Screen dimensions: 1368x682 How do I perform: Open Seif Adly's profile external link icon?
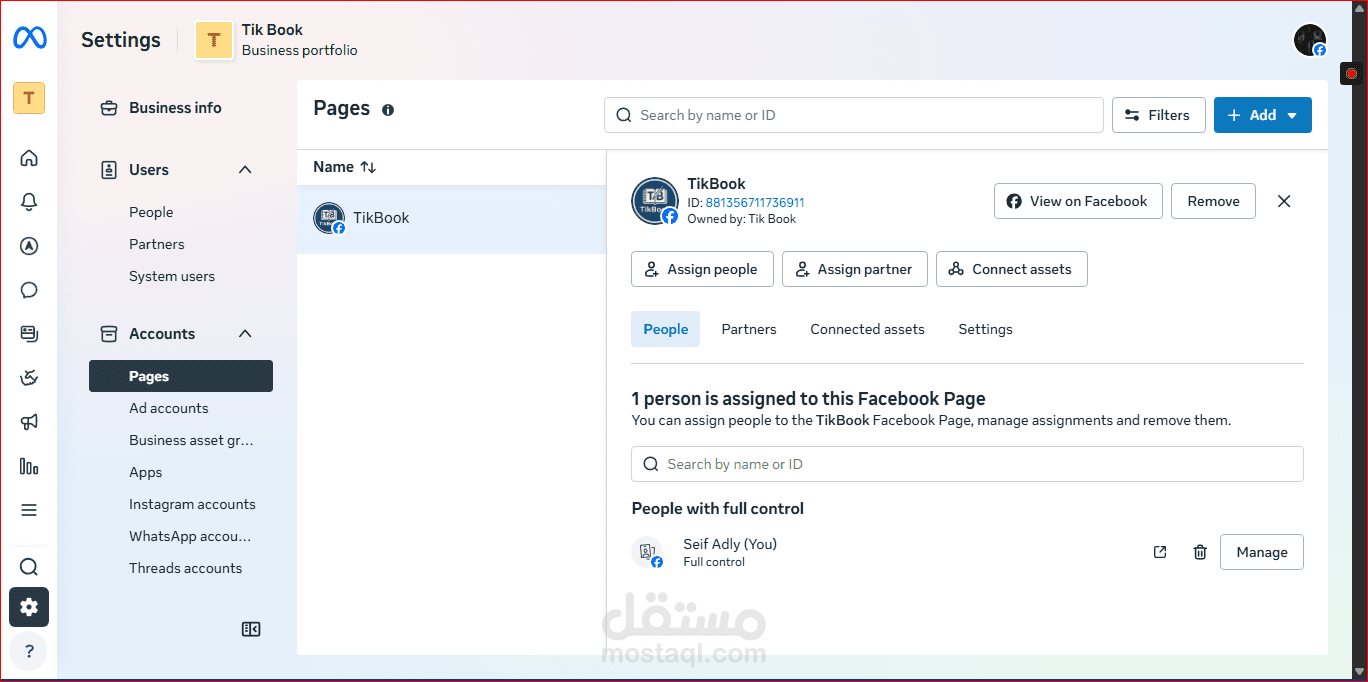click(1160, 552)
